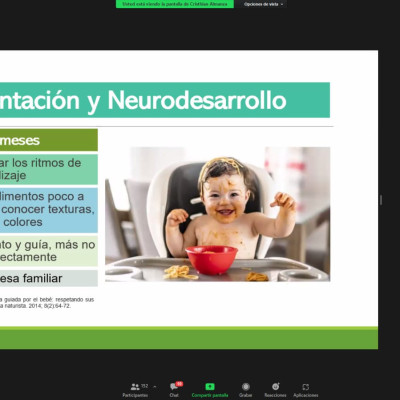Click the green Compartir pantalla icon

[210, 387]
